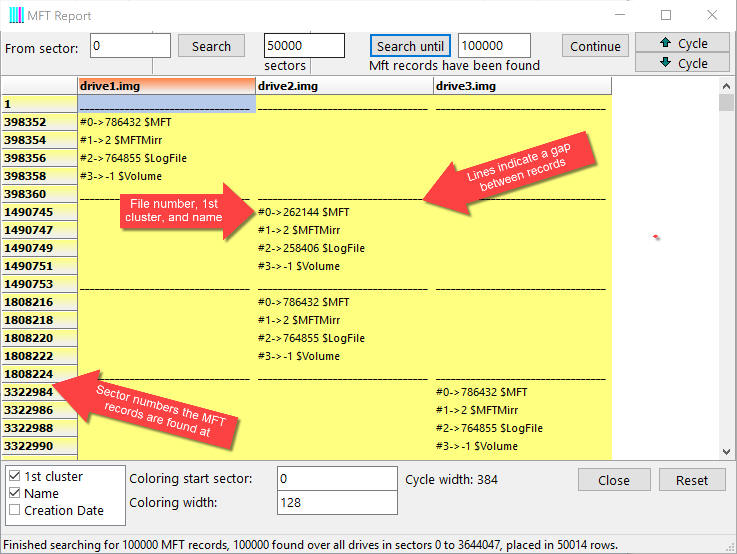Select the drive3.img column header

click(x=521, y=86)
